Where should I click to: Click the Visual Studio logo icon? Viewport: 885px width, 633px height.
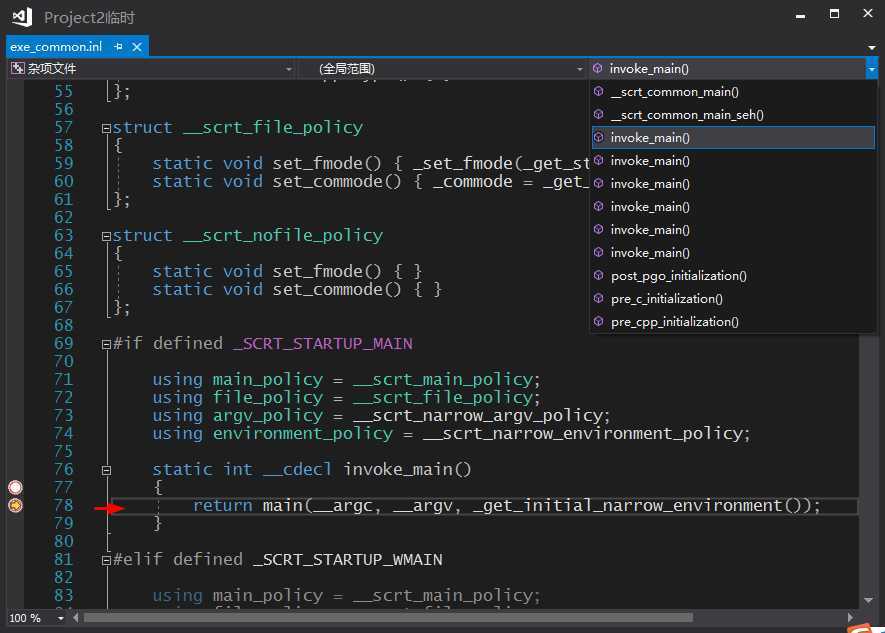[x=22, y=17]
